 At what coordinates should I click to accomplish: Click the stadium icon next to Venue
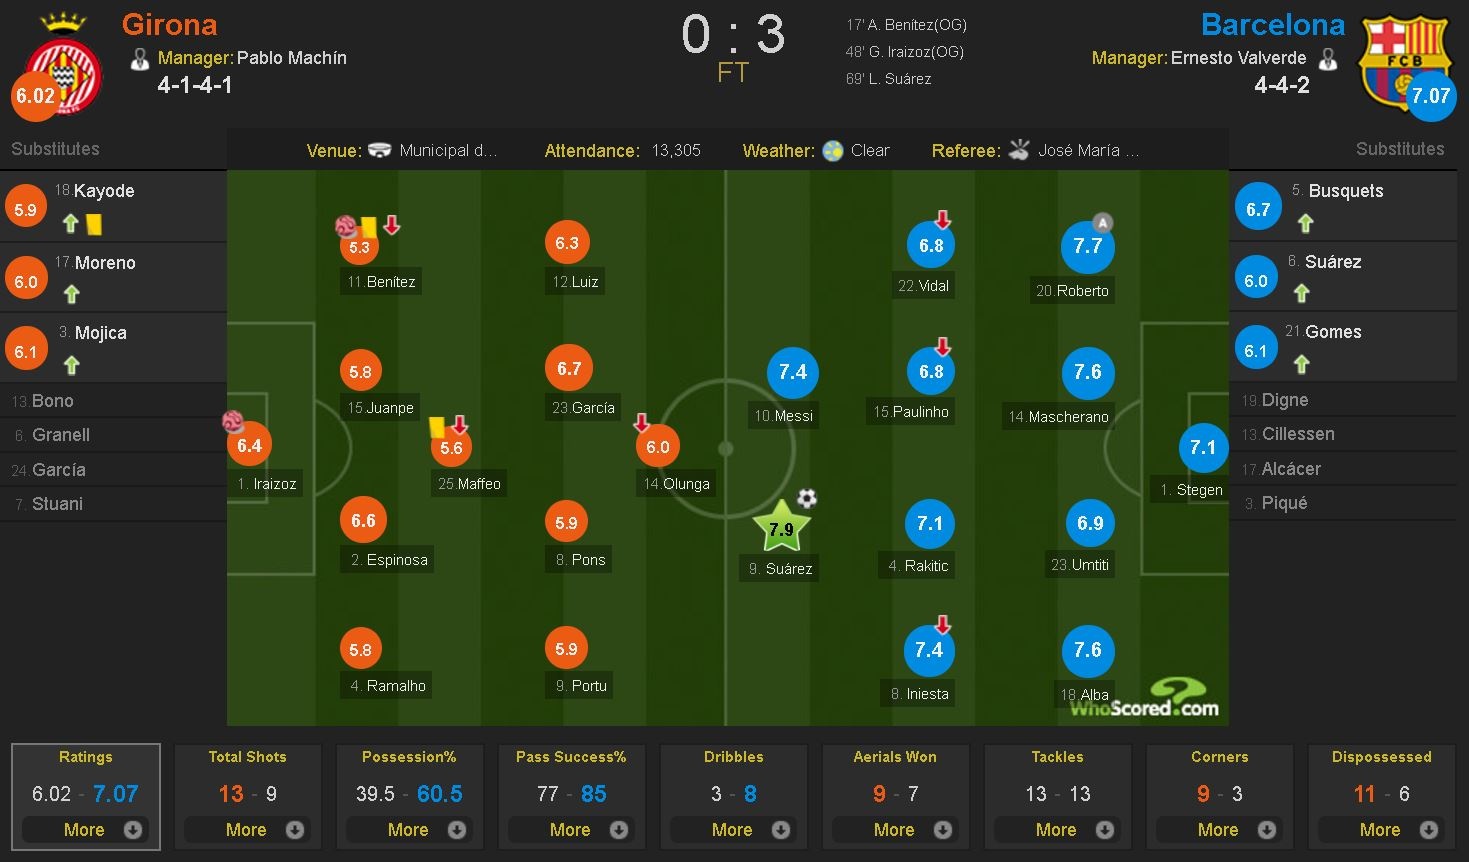380,151
